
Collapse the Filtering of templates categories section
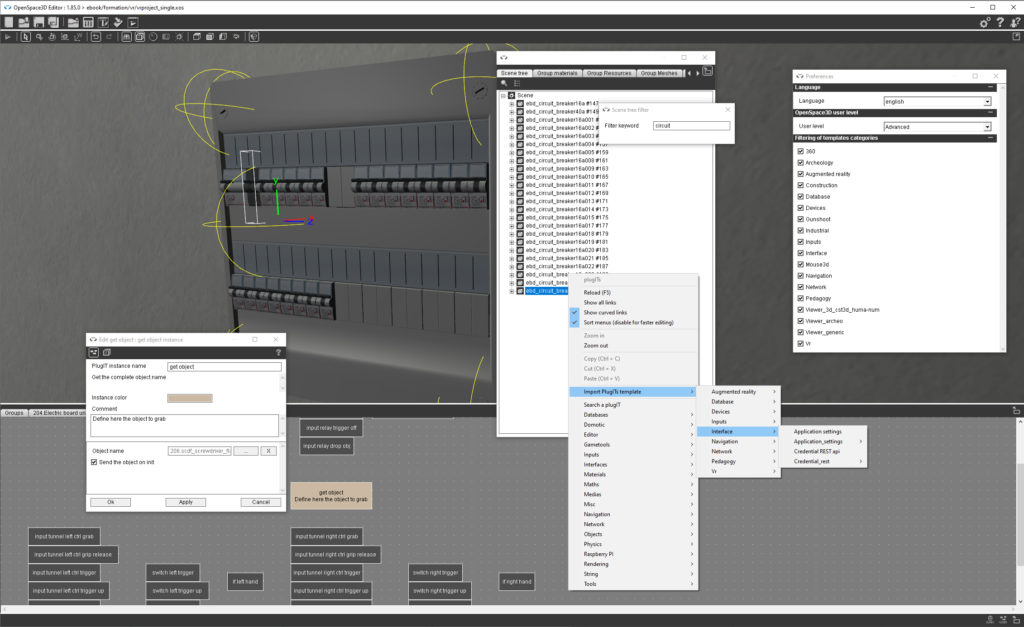pos(990,138)
